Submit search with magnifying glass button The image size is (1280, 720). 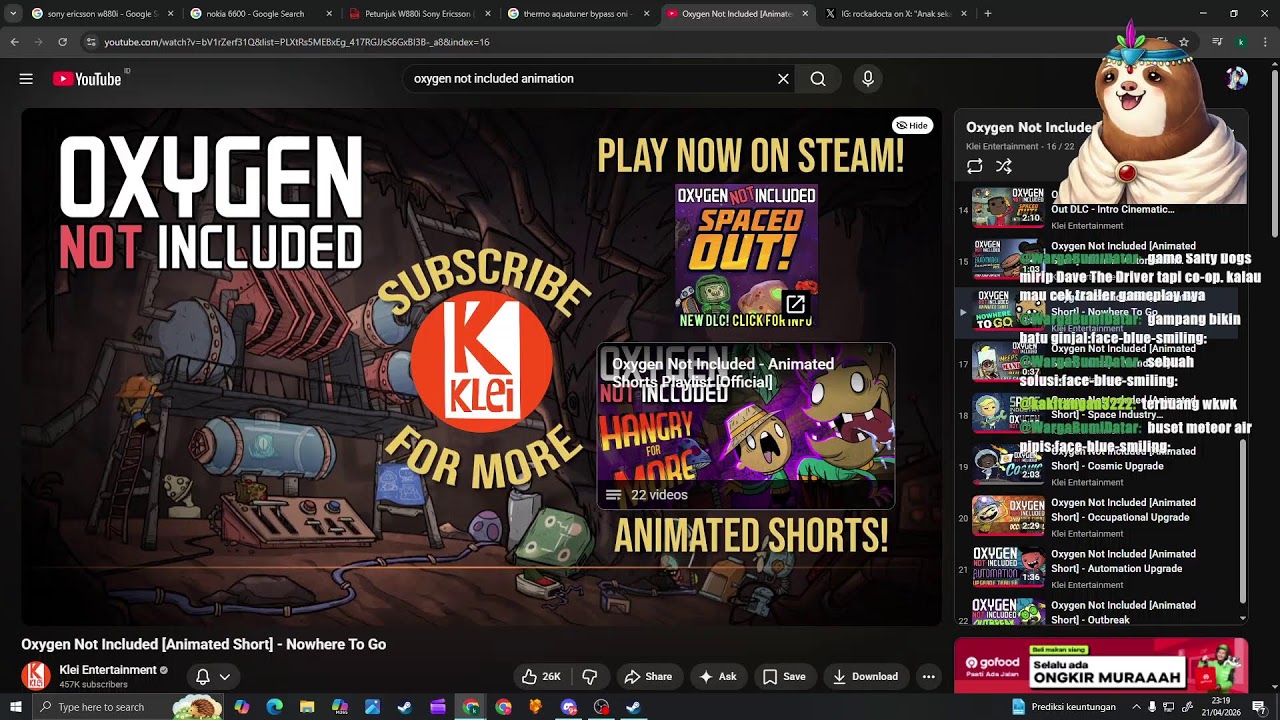tap(818, 79)
